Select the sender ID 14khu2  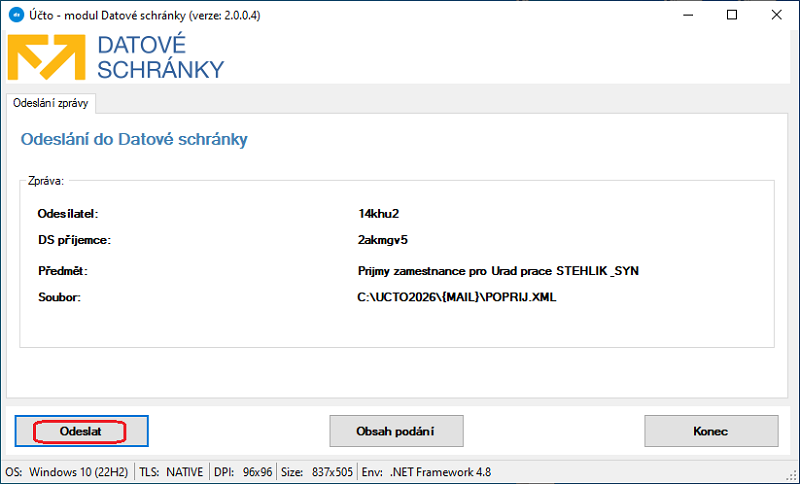coord(377,213)
